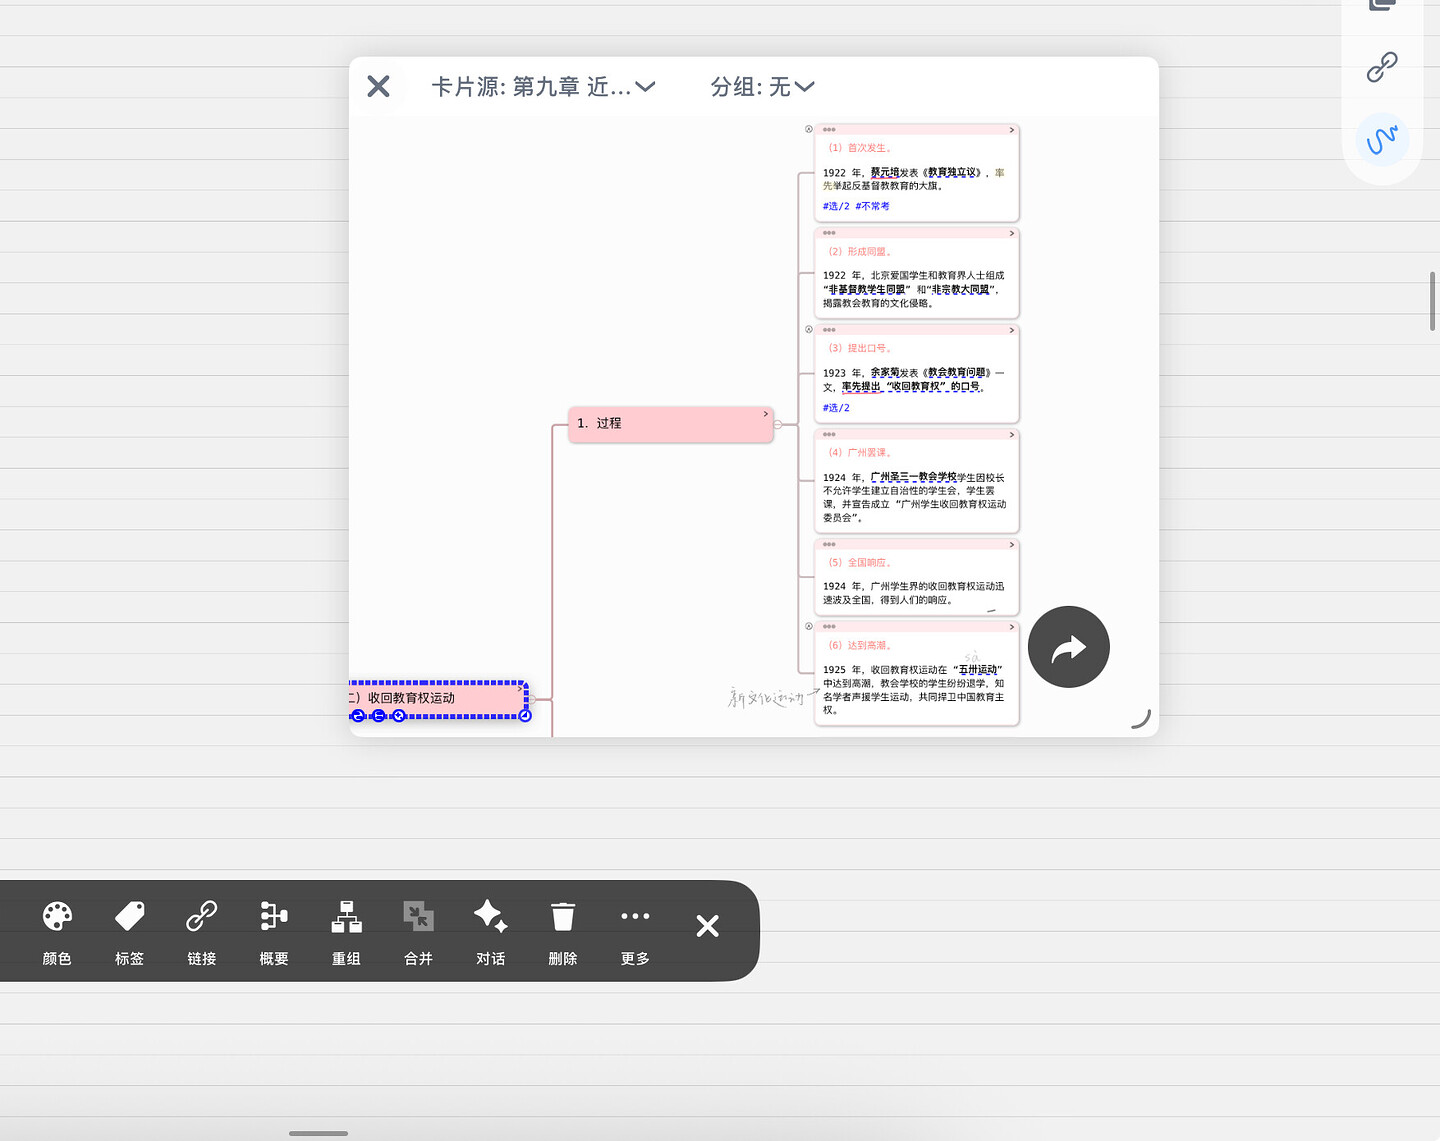Viewport: 1440px width, 1141px height.
Task: Dismiss the bottom toolbar with its X
Action: pyautogui.click(x=707, y=926)
